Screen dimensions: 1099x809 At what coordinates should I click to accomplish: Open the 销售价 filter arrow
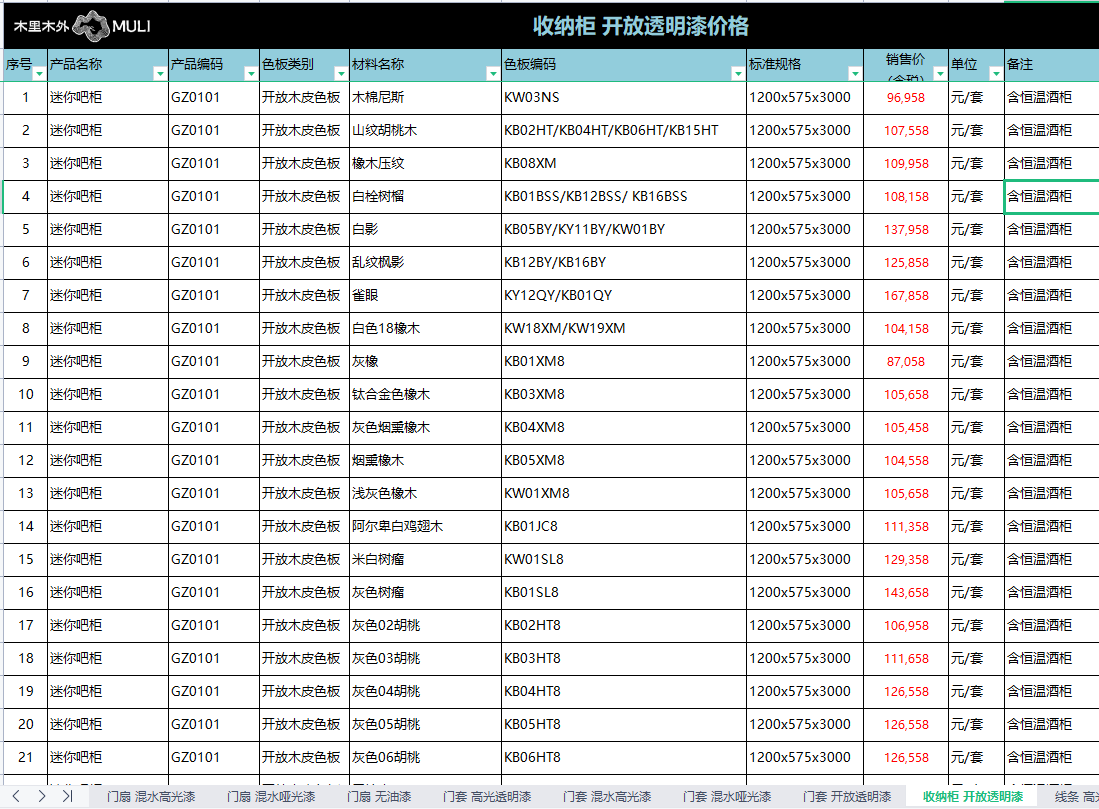(x=939, y=73)
